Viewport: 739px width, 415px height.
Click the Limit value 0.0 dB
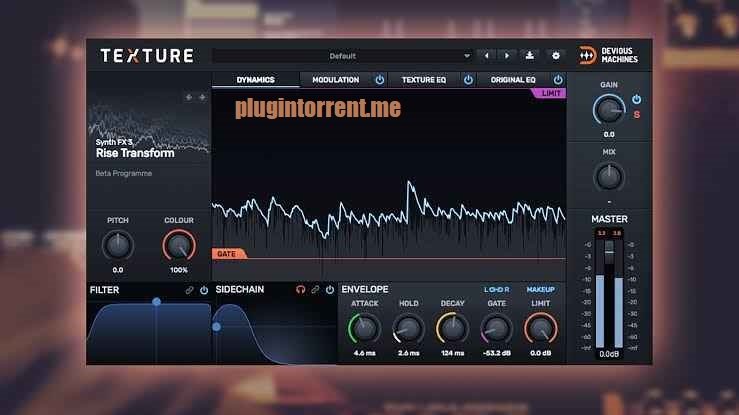pyautogui.click(x=541, y=353)
